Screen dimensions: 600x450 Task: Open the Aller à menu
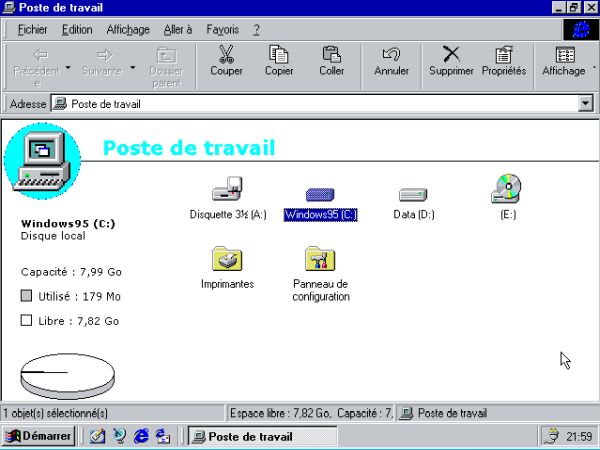click(178, 30)
